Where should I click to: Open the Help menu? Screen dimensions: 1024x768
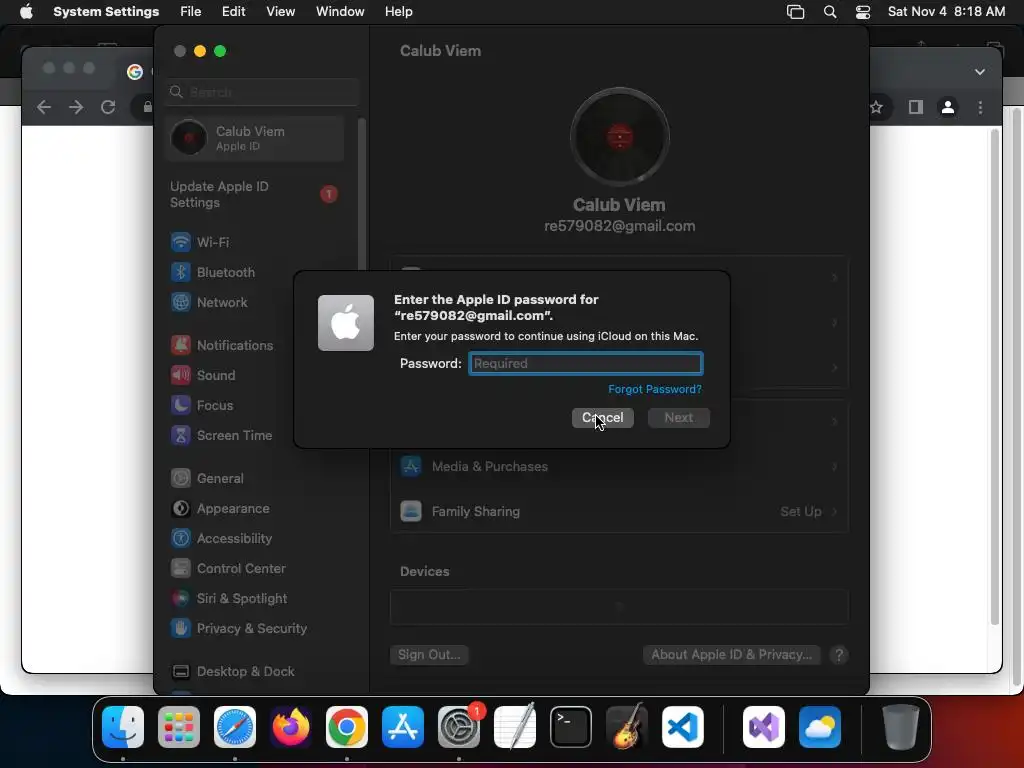click(398, 12)
